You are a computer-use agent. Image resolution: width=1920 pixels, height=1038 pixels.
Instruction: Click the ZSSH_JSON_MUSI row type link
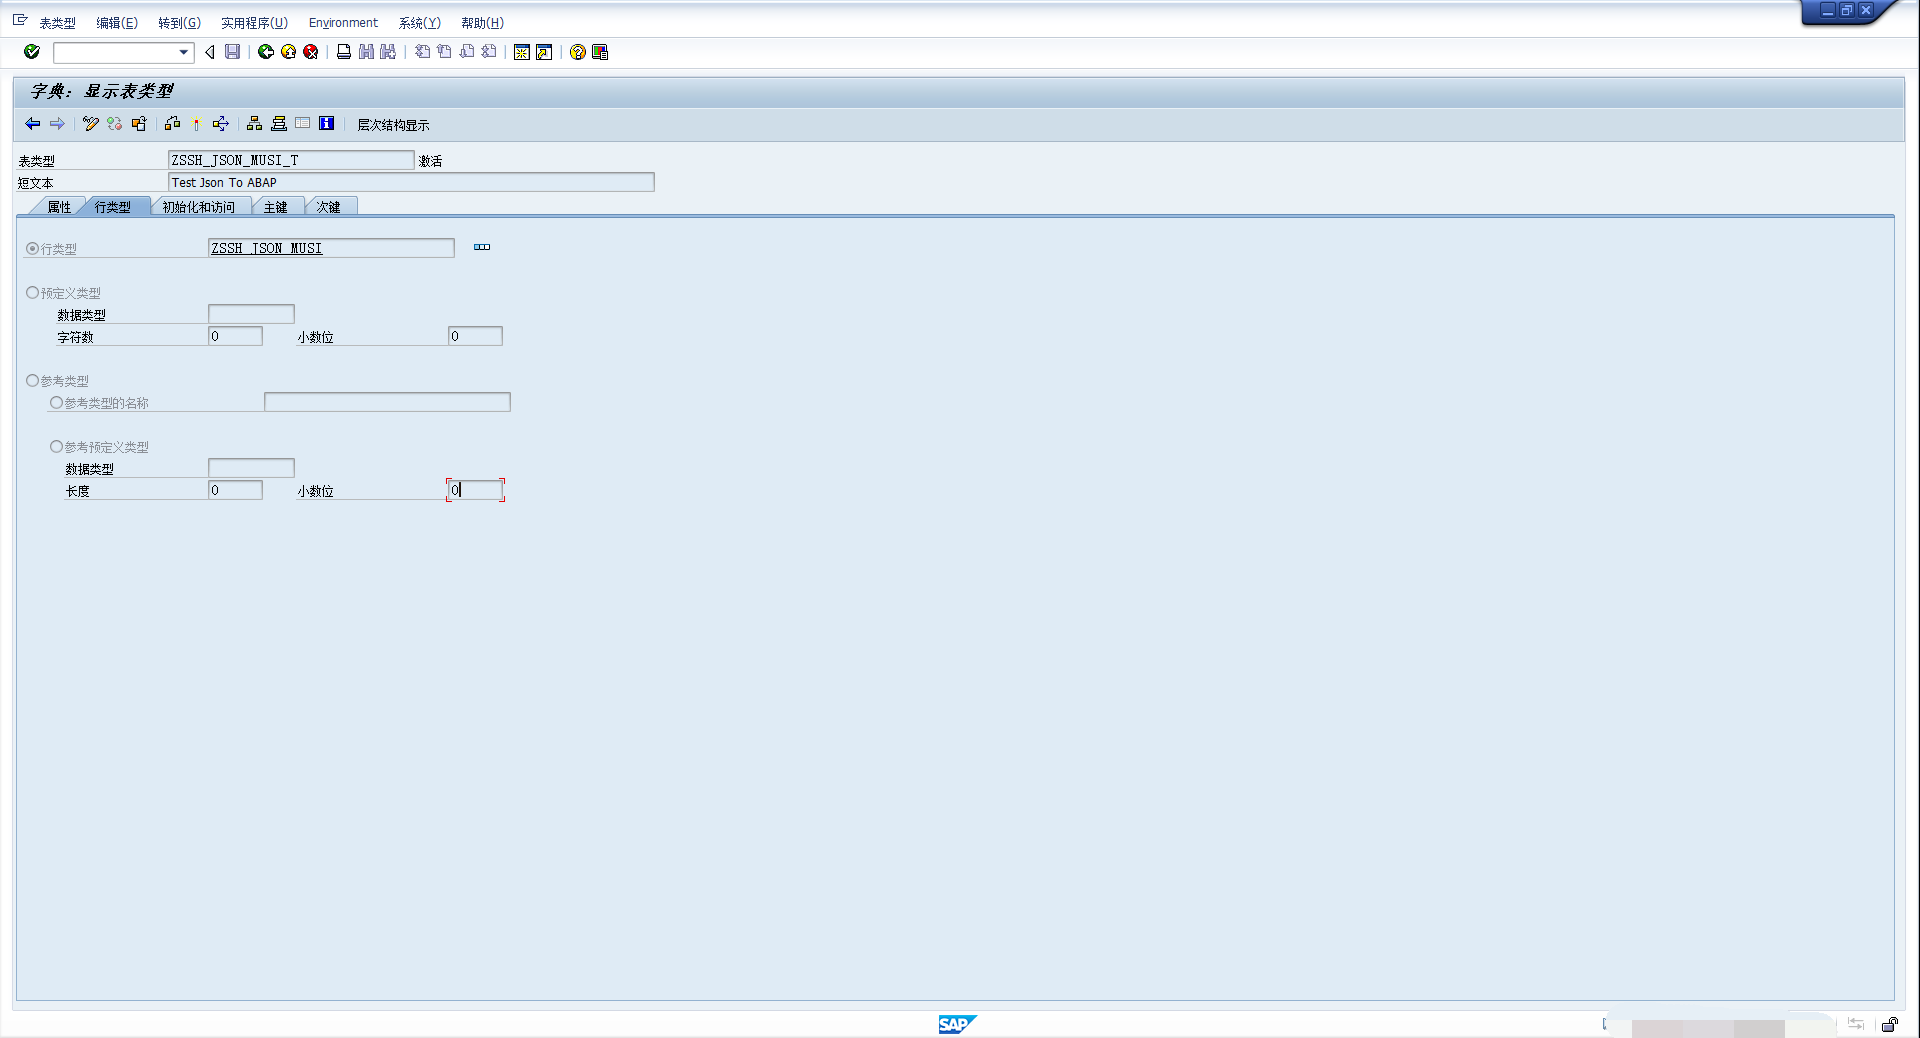coord(267,248)
